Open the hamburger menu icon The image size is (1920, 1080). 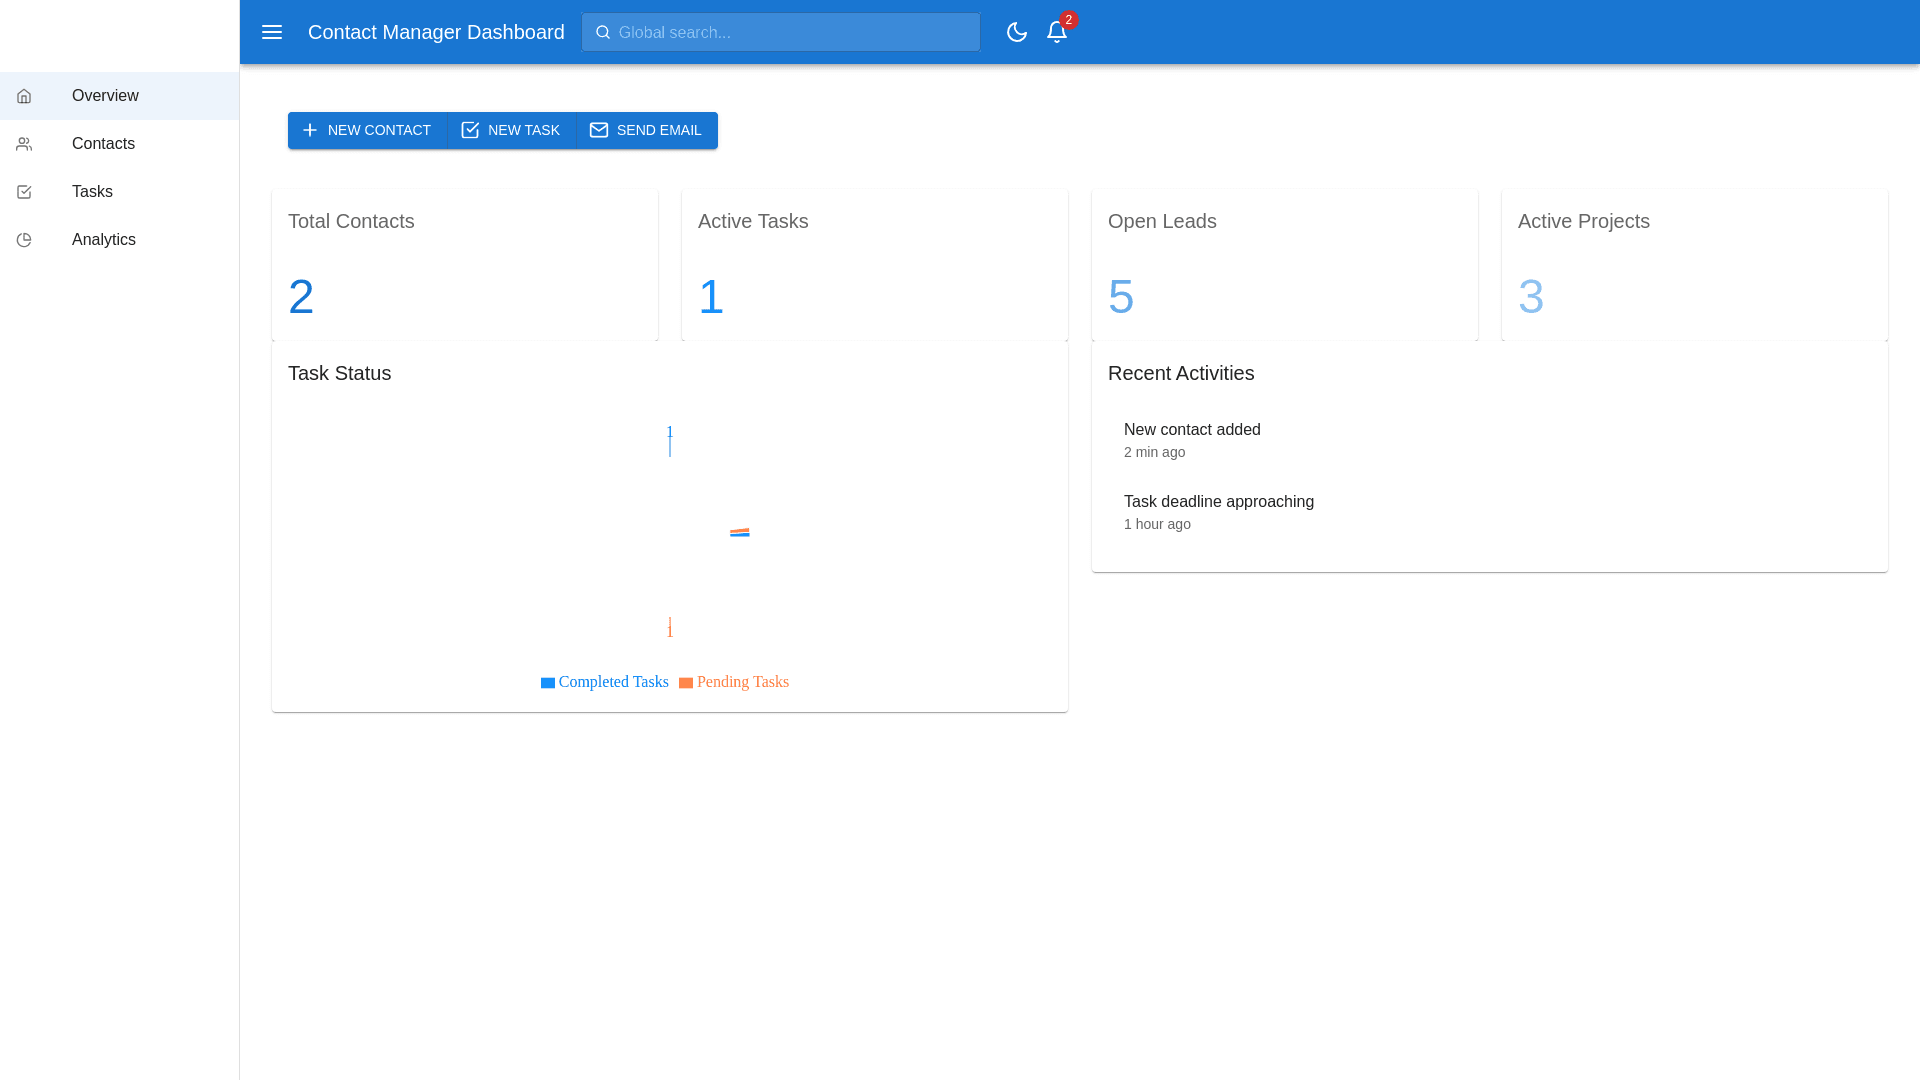(x=272, y=32)
